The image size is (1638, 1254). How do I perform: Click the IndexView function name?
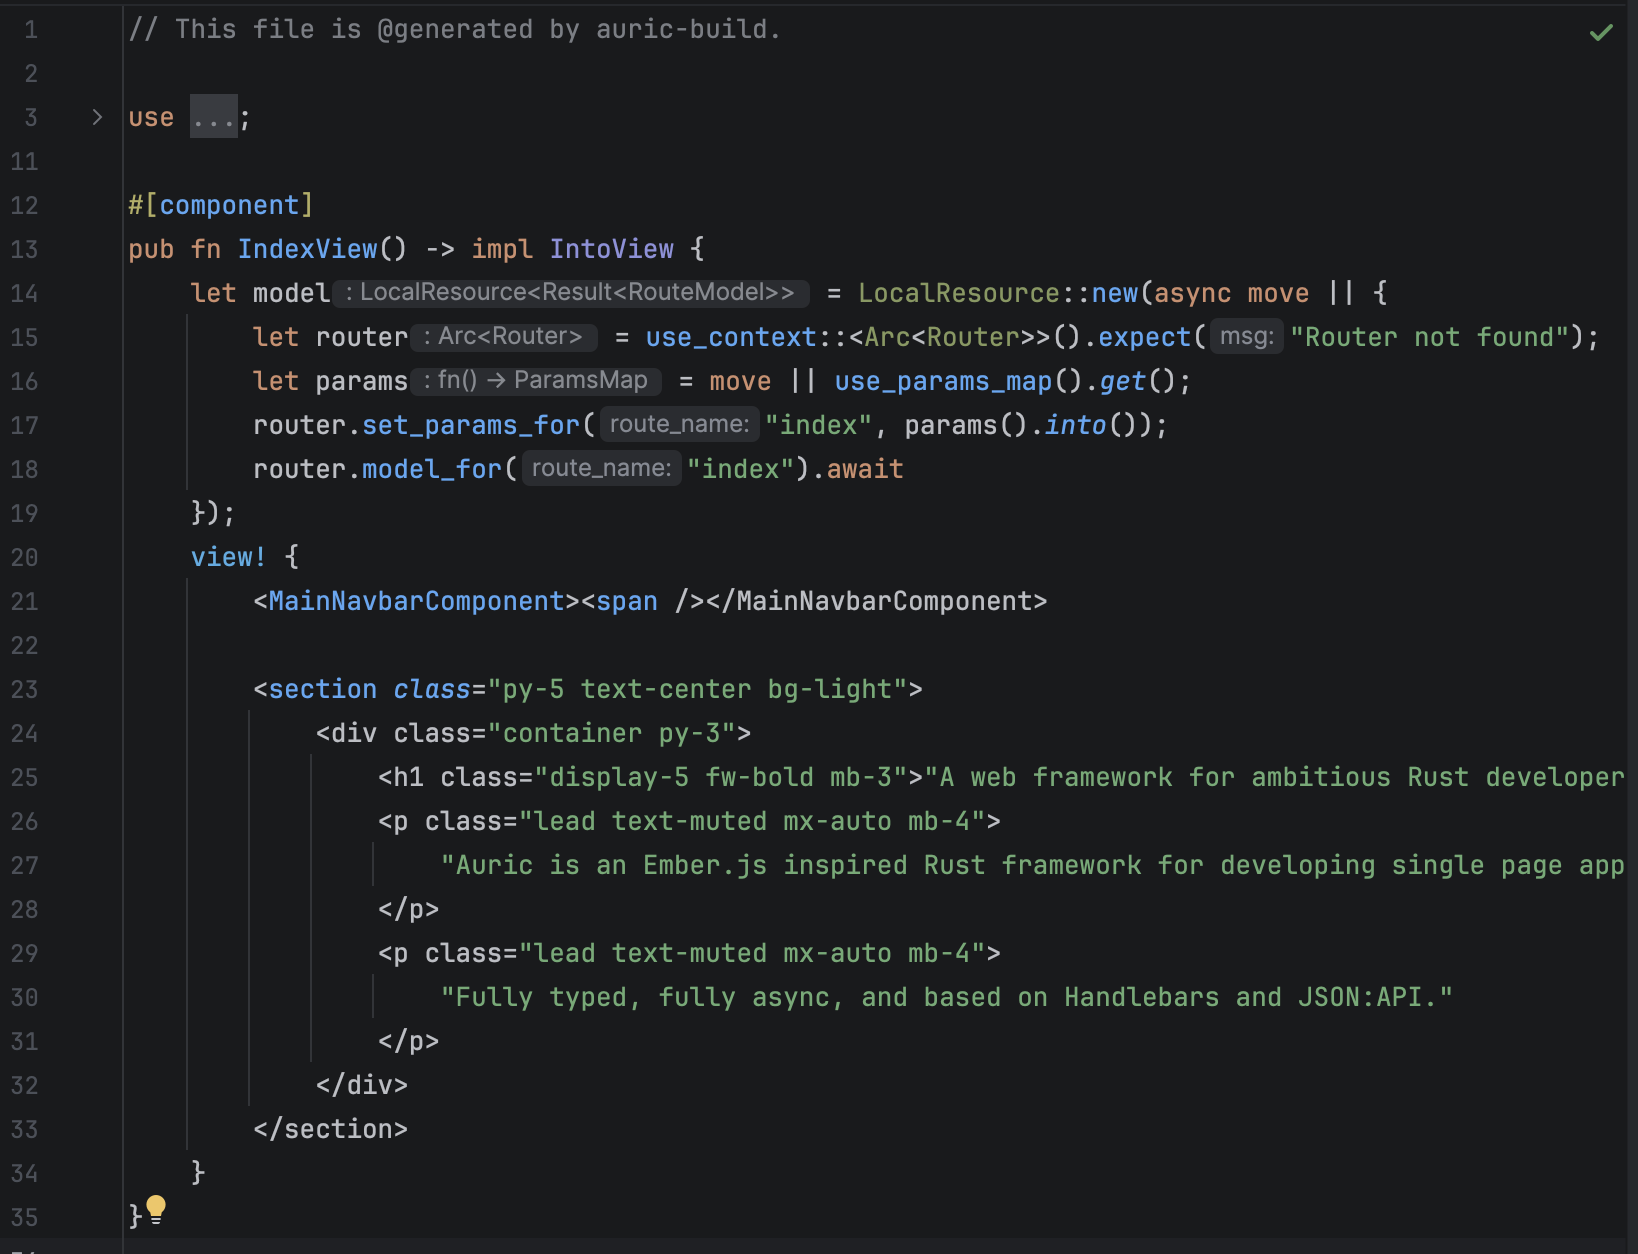308,249
